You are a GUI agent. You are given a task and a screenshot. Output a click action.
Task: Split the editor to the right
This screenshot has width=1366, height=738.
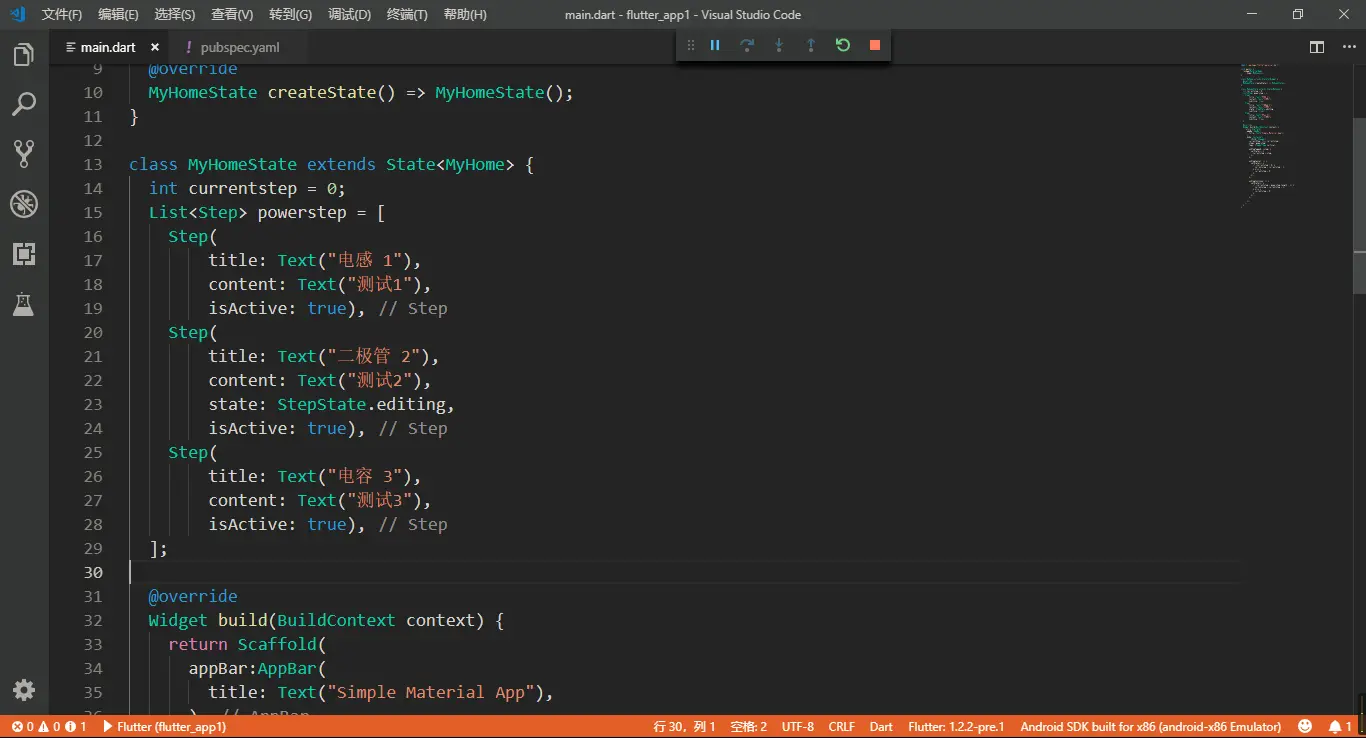point(1317,47)
